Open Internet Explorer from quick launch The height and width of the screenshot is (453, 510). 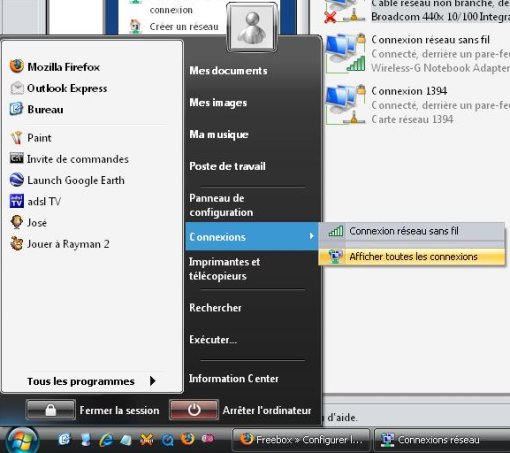[106, 440]
